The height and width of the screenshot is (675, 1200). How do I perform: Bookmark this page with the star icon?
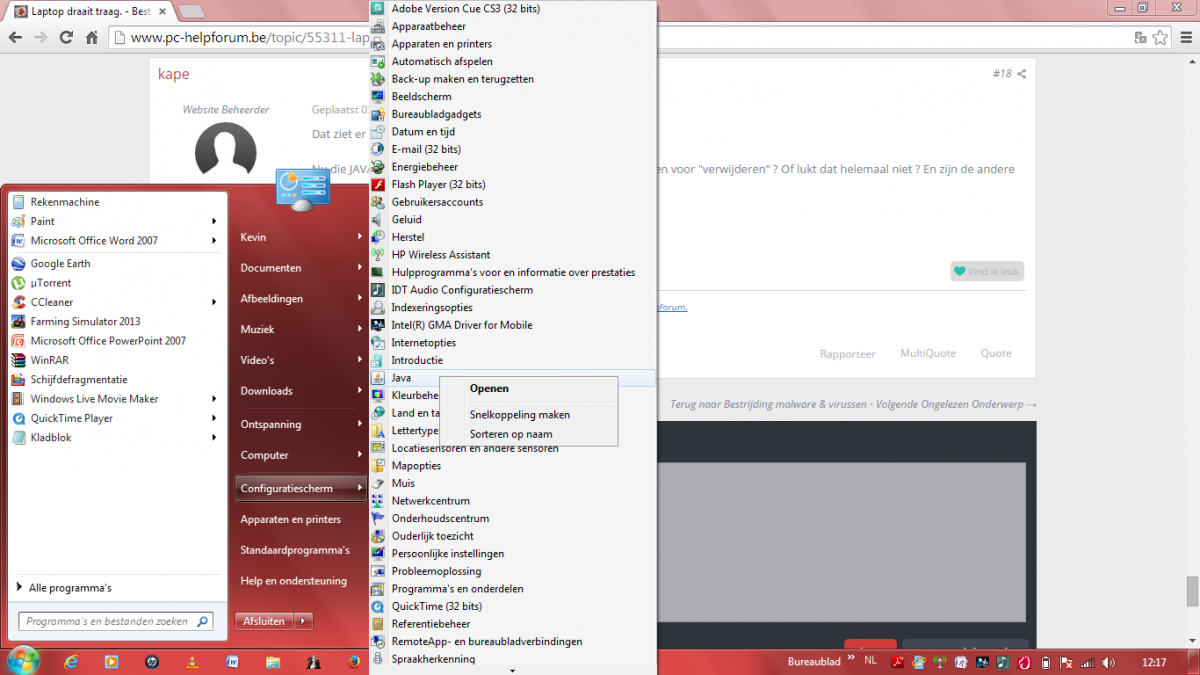[x=1160, y=38]
